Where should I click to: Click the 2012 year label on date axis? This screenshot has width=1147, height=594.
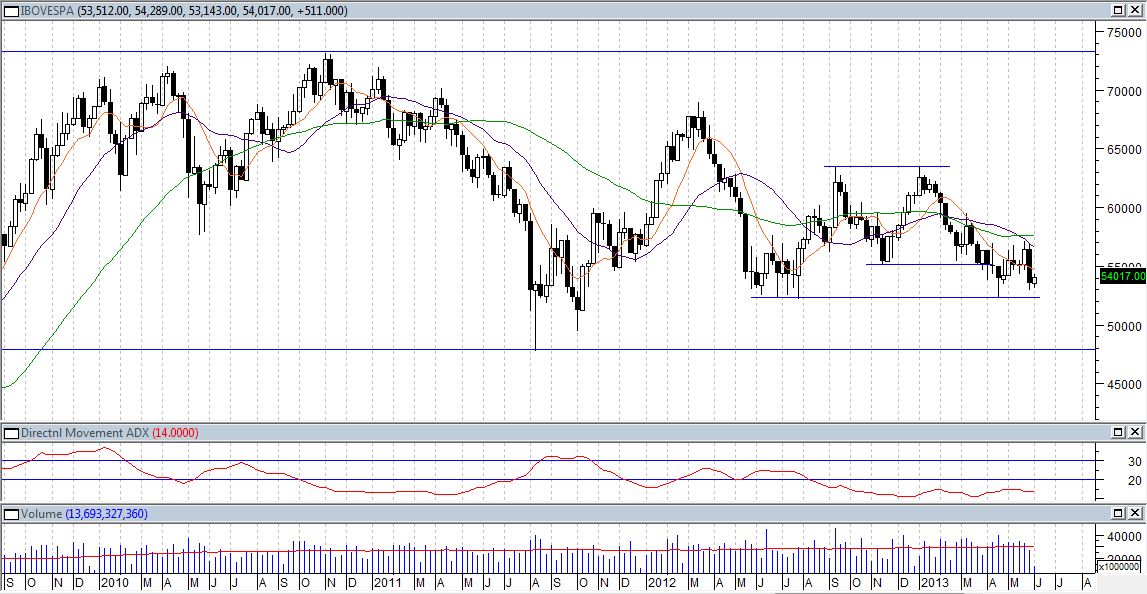(x=661, y=582)
